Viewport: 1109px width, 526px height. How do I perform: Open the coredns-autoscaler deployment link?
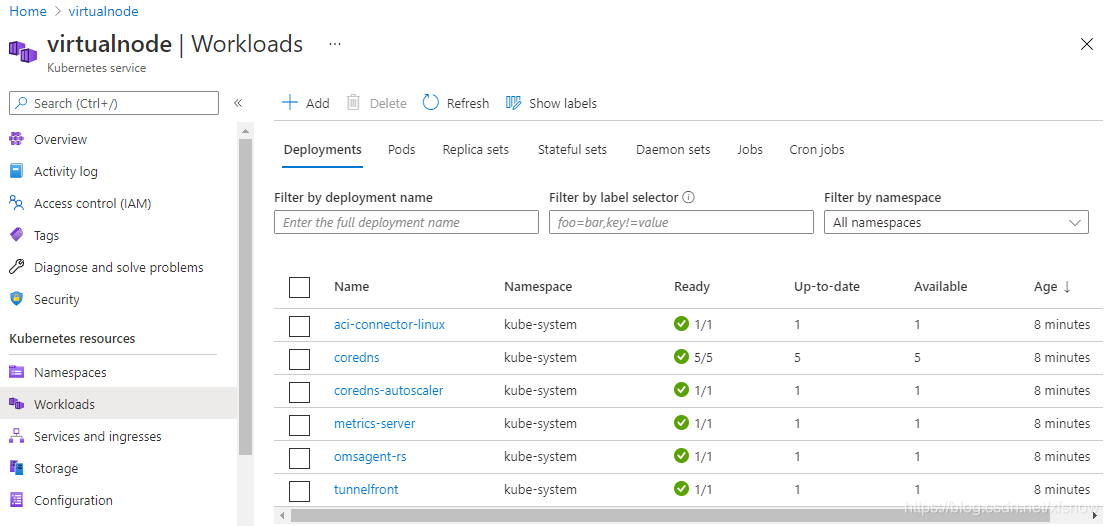point(388,390)
